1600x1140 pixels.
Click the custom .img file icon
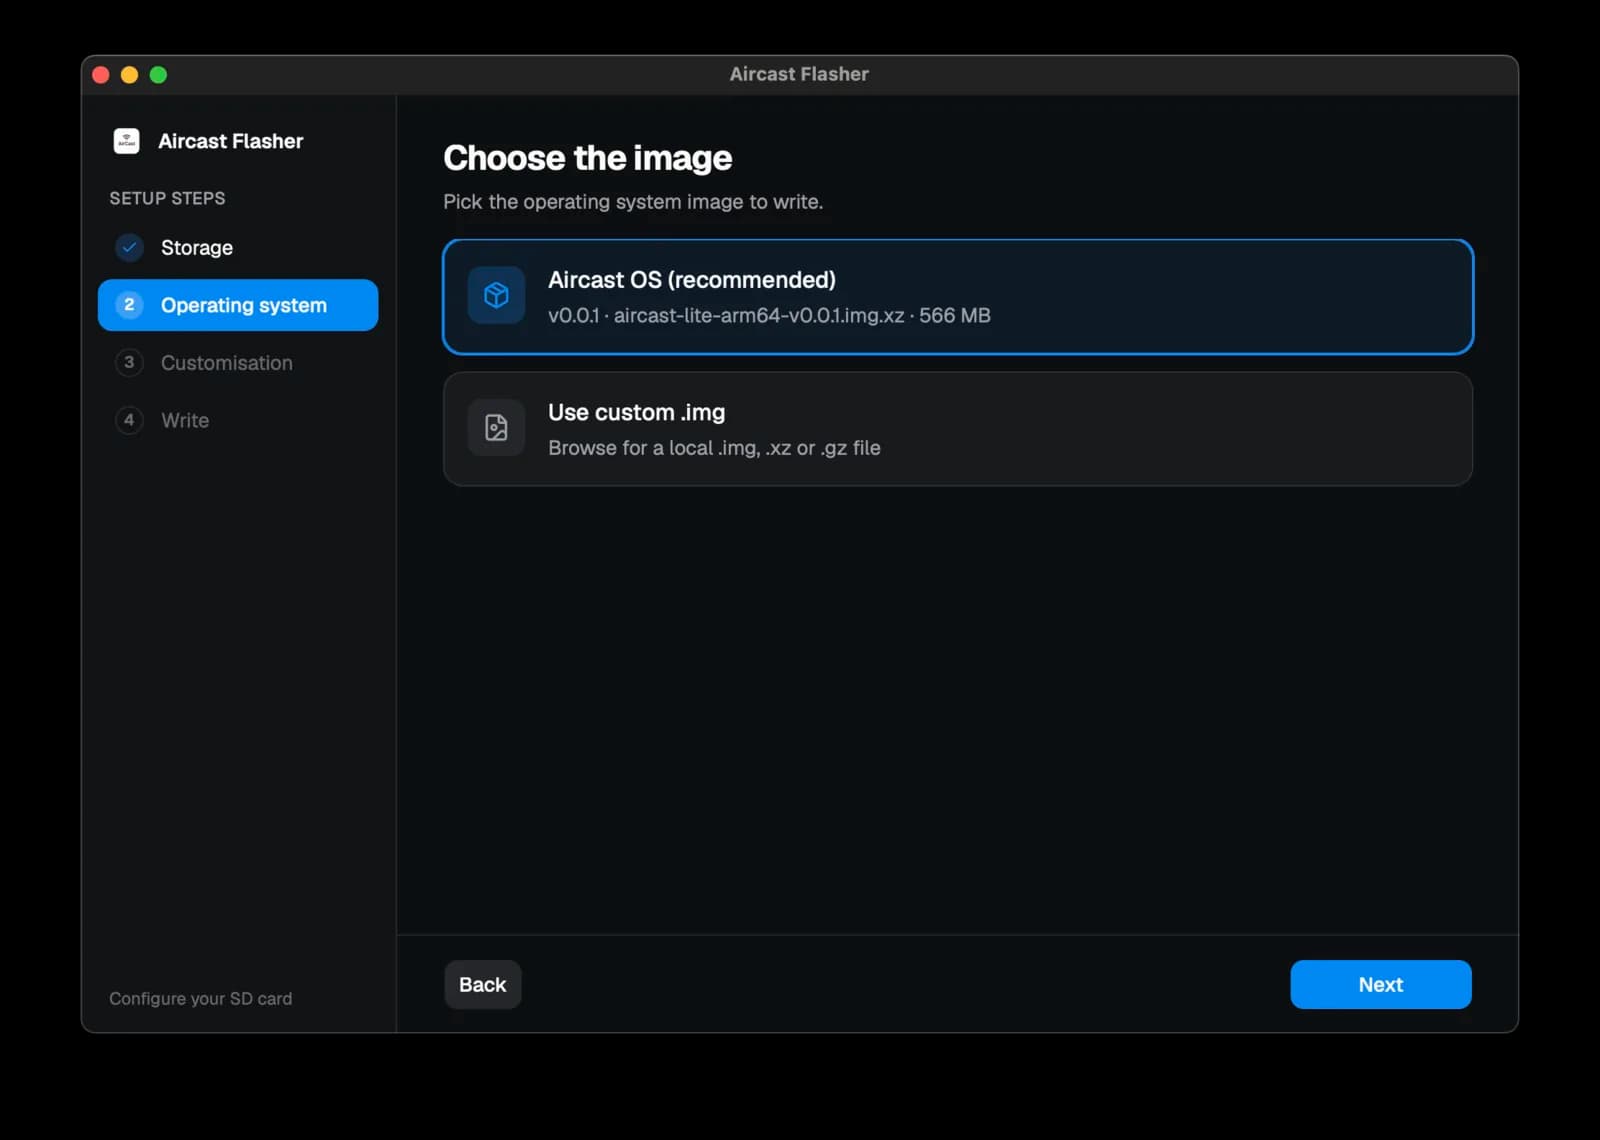[496, 428]
